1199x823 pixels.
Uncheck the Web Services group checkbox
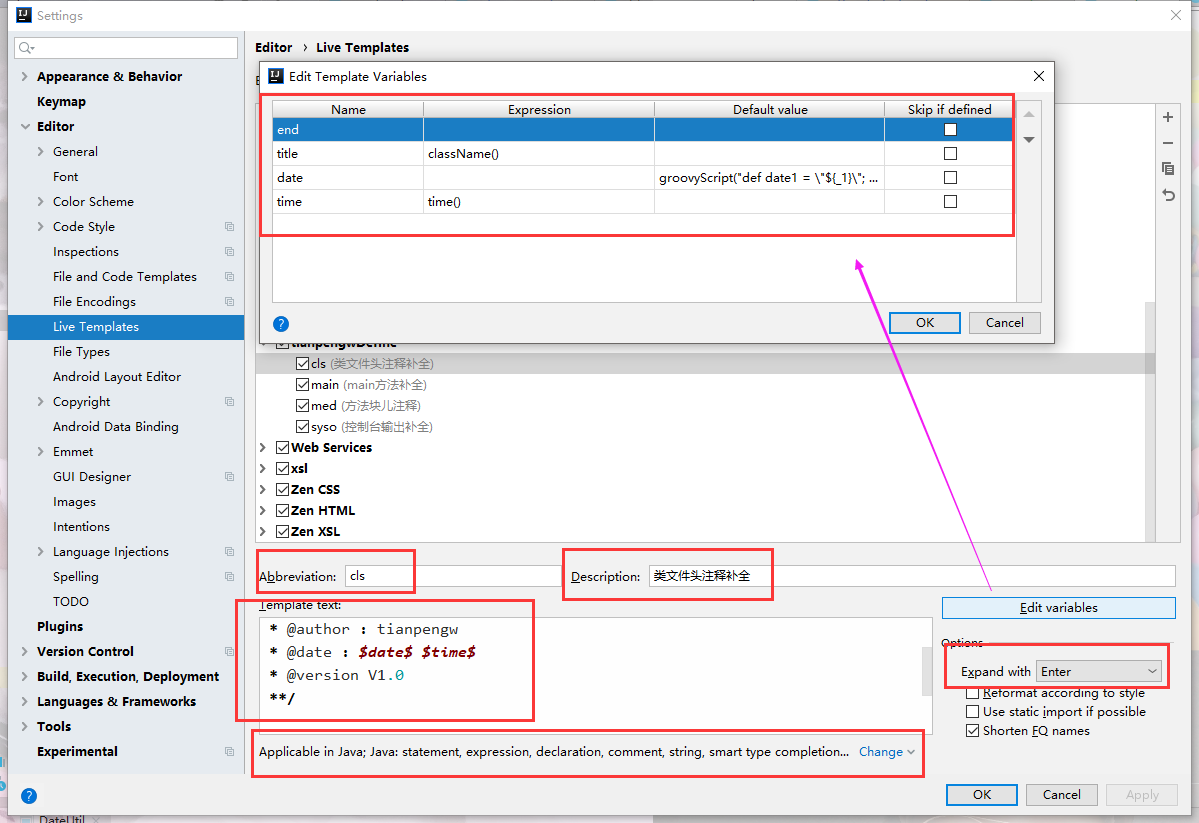[283, 447]
